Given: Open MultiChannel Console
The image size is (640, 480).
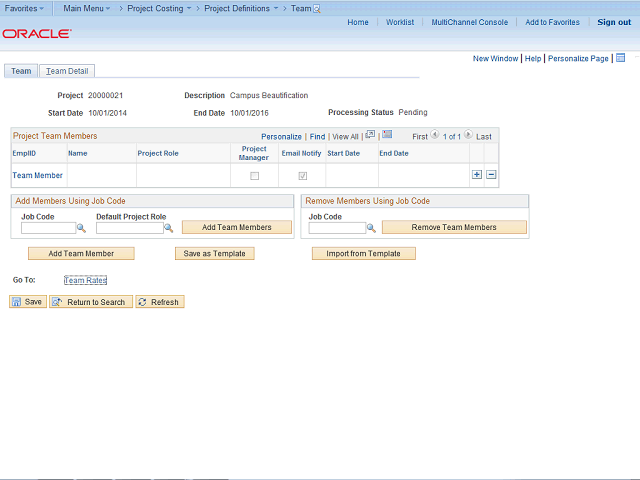Looking at the screenshot, I should (469, 22).
